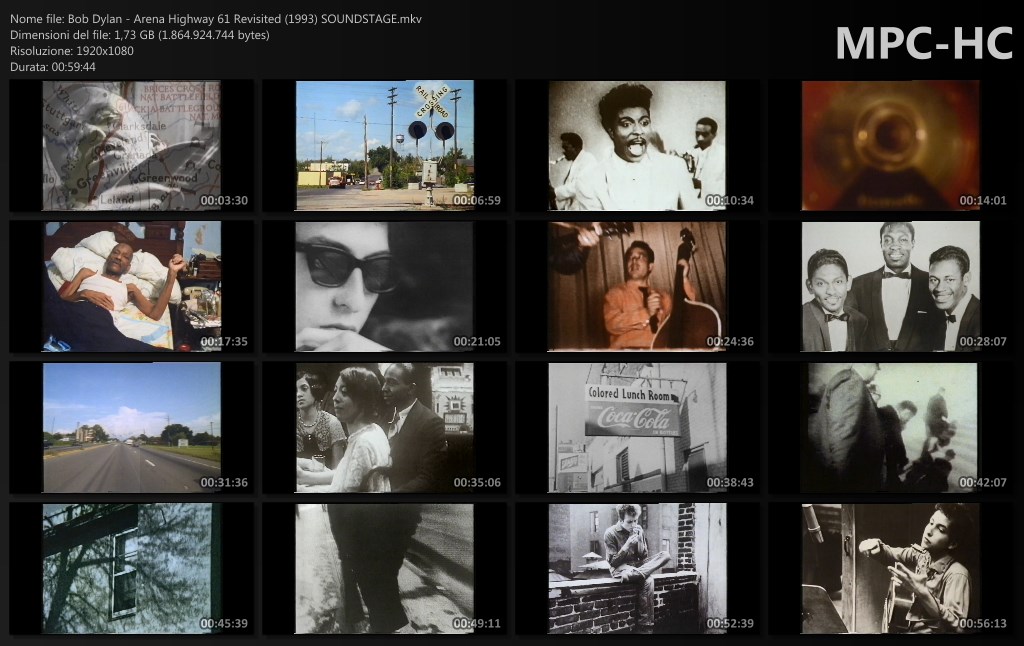Select the sunglasses close-up thumbnail at 00:21:05
The height and width of the screenshot is (646, 1024).
[x=385, y=286]
